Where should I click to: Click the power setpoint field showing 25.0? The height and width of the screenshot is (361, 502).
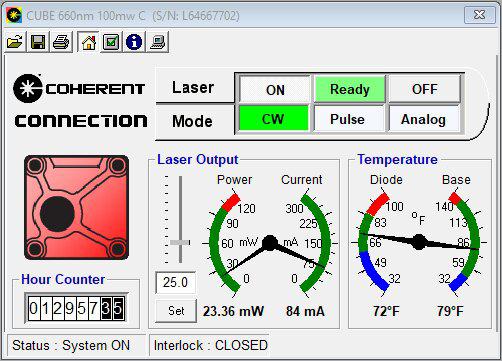coord(175,283)
